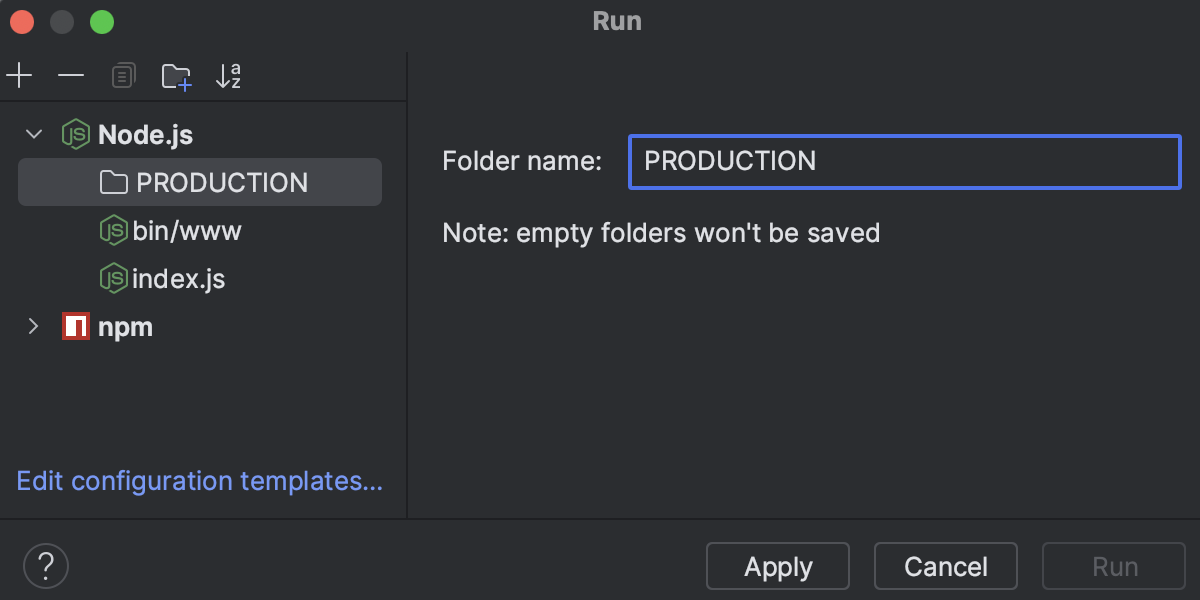Click the Copy Configuration icon
This screenshot has height=600, width=1200.
point(123,76)
